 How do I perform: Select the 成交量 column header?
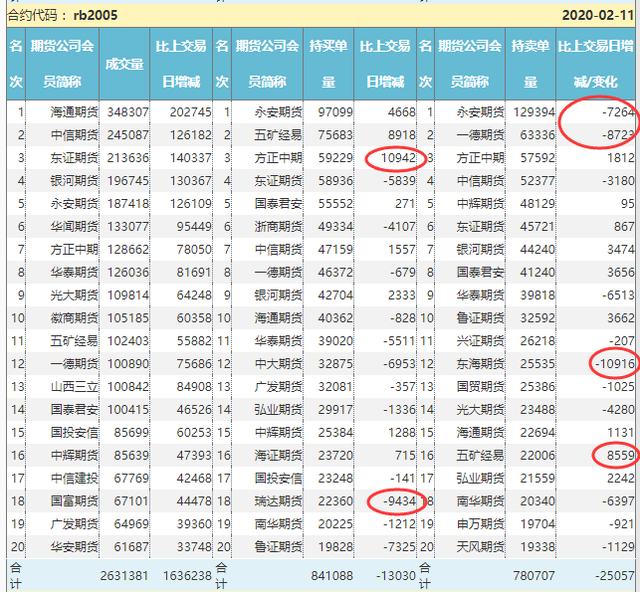pos(125,63)
